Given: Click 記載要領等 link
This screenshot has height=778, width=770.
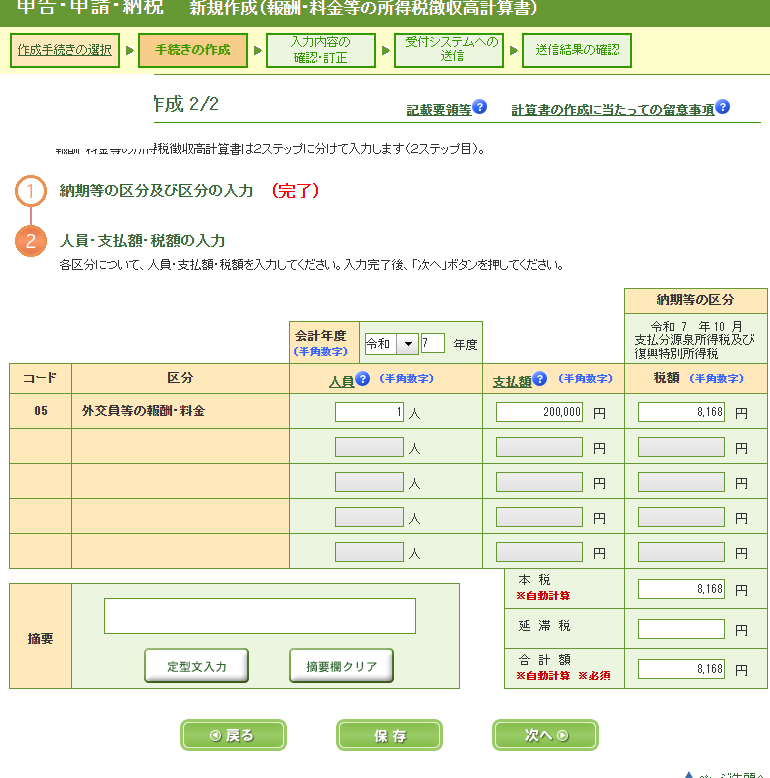Looking at the screenshot, I should (x=439, y=110).
